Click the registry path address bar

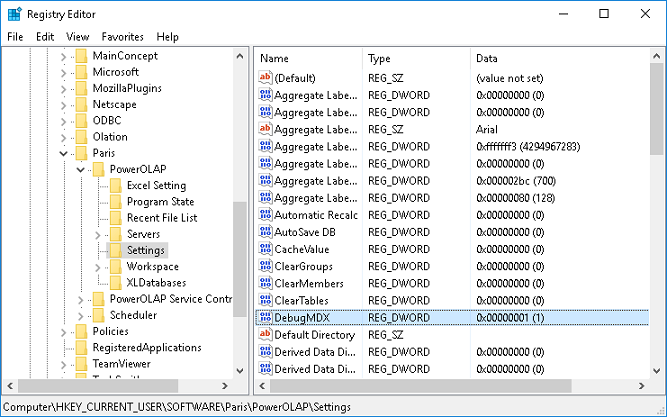333,407
